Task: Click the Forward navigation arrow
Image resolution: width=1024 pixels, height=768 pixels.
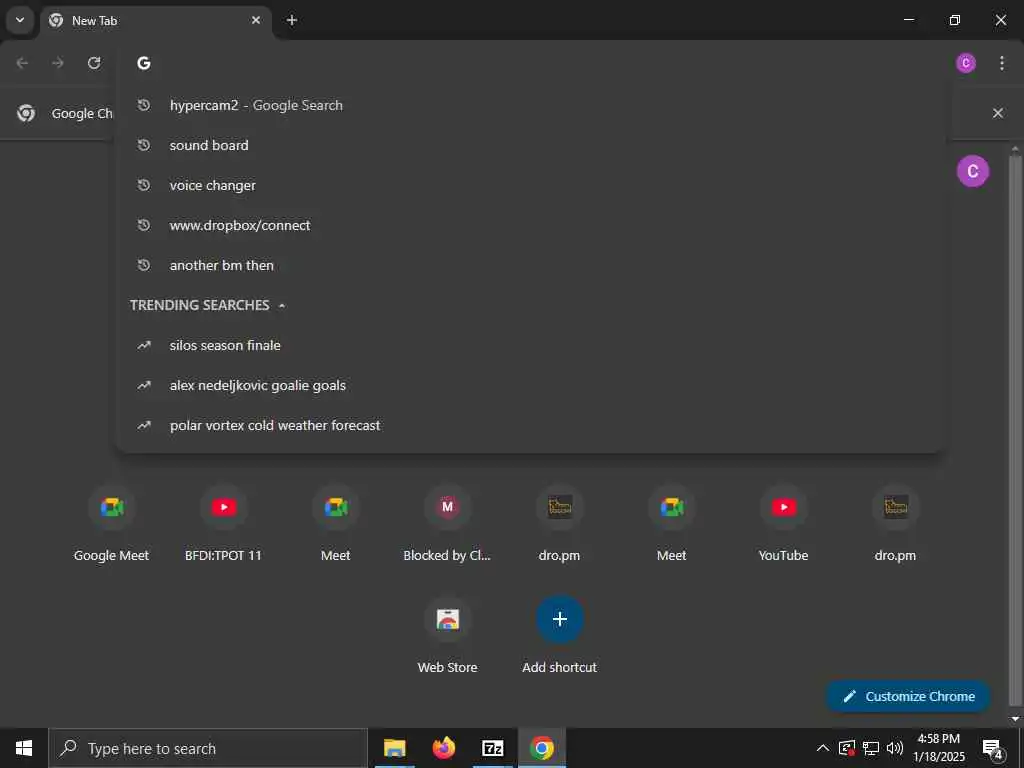Action: pos(58,63)
